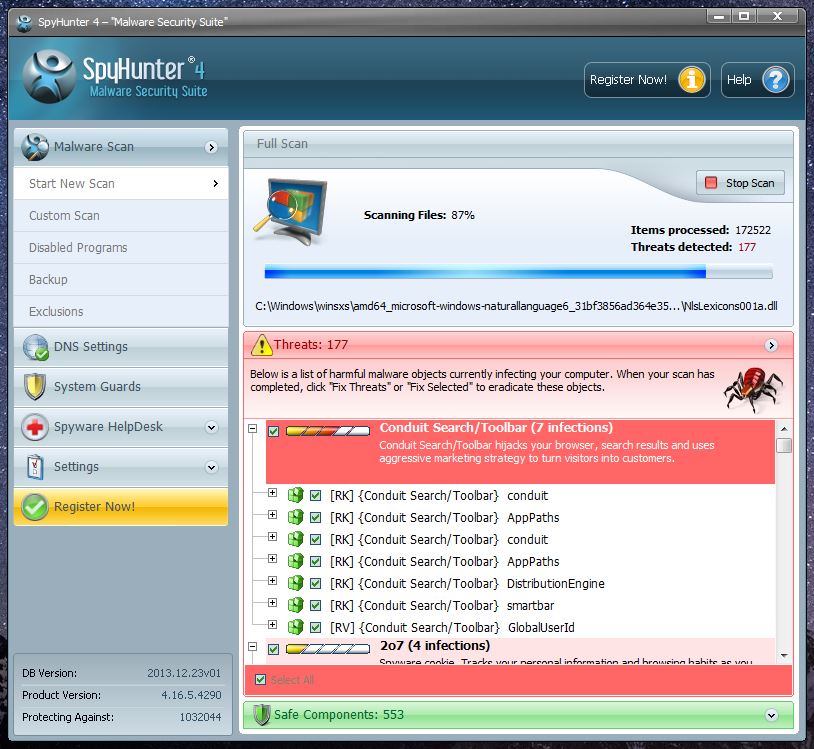Screen dimensions: 814x749
Task: Click the yellow sidebar Register Now! button
Action: [121, 507]
